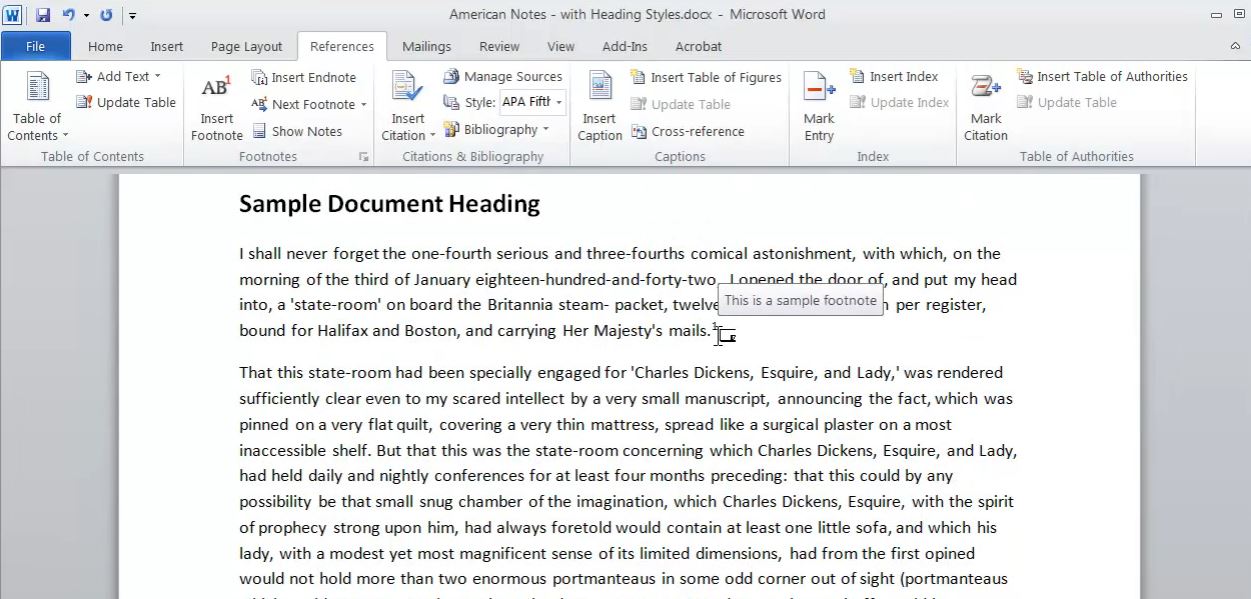Click the word 'portmanteaus' at line end
The image size is (1251, 599).
pyautogui.click(x=957, y=579)
